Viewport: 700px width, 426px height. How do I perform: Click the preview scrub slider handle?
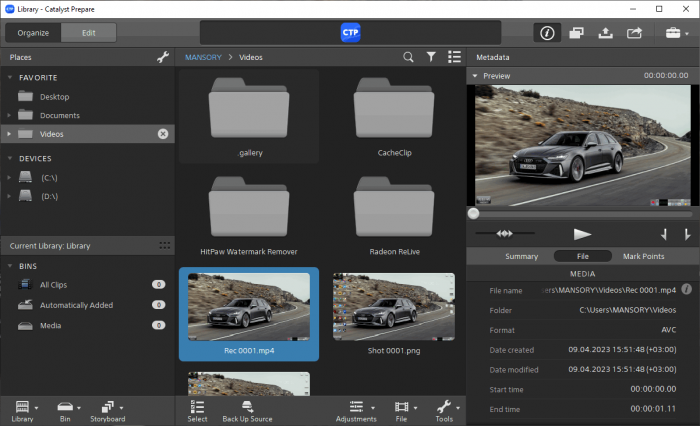click(473, 213)
